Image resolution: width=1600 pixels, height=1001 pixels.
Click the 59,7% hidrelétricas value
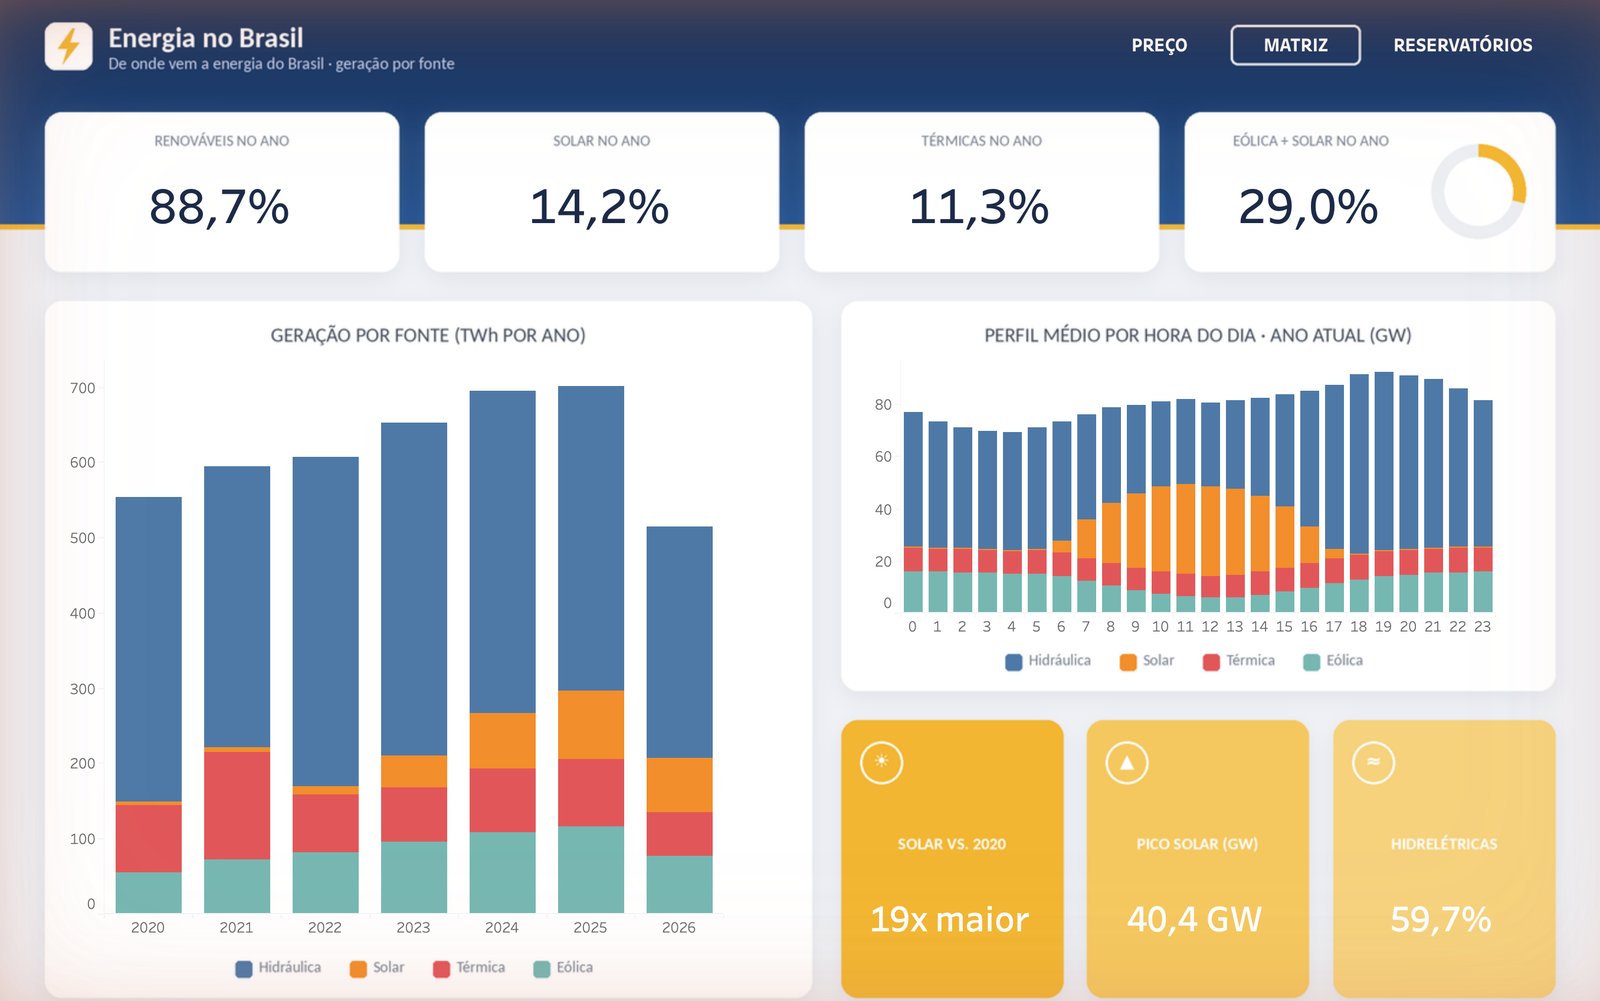1441,919
